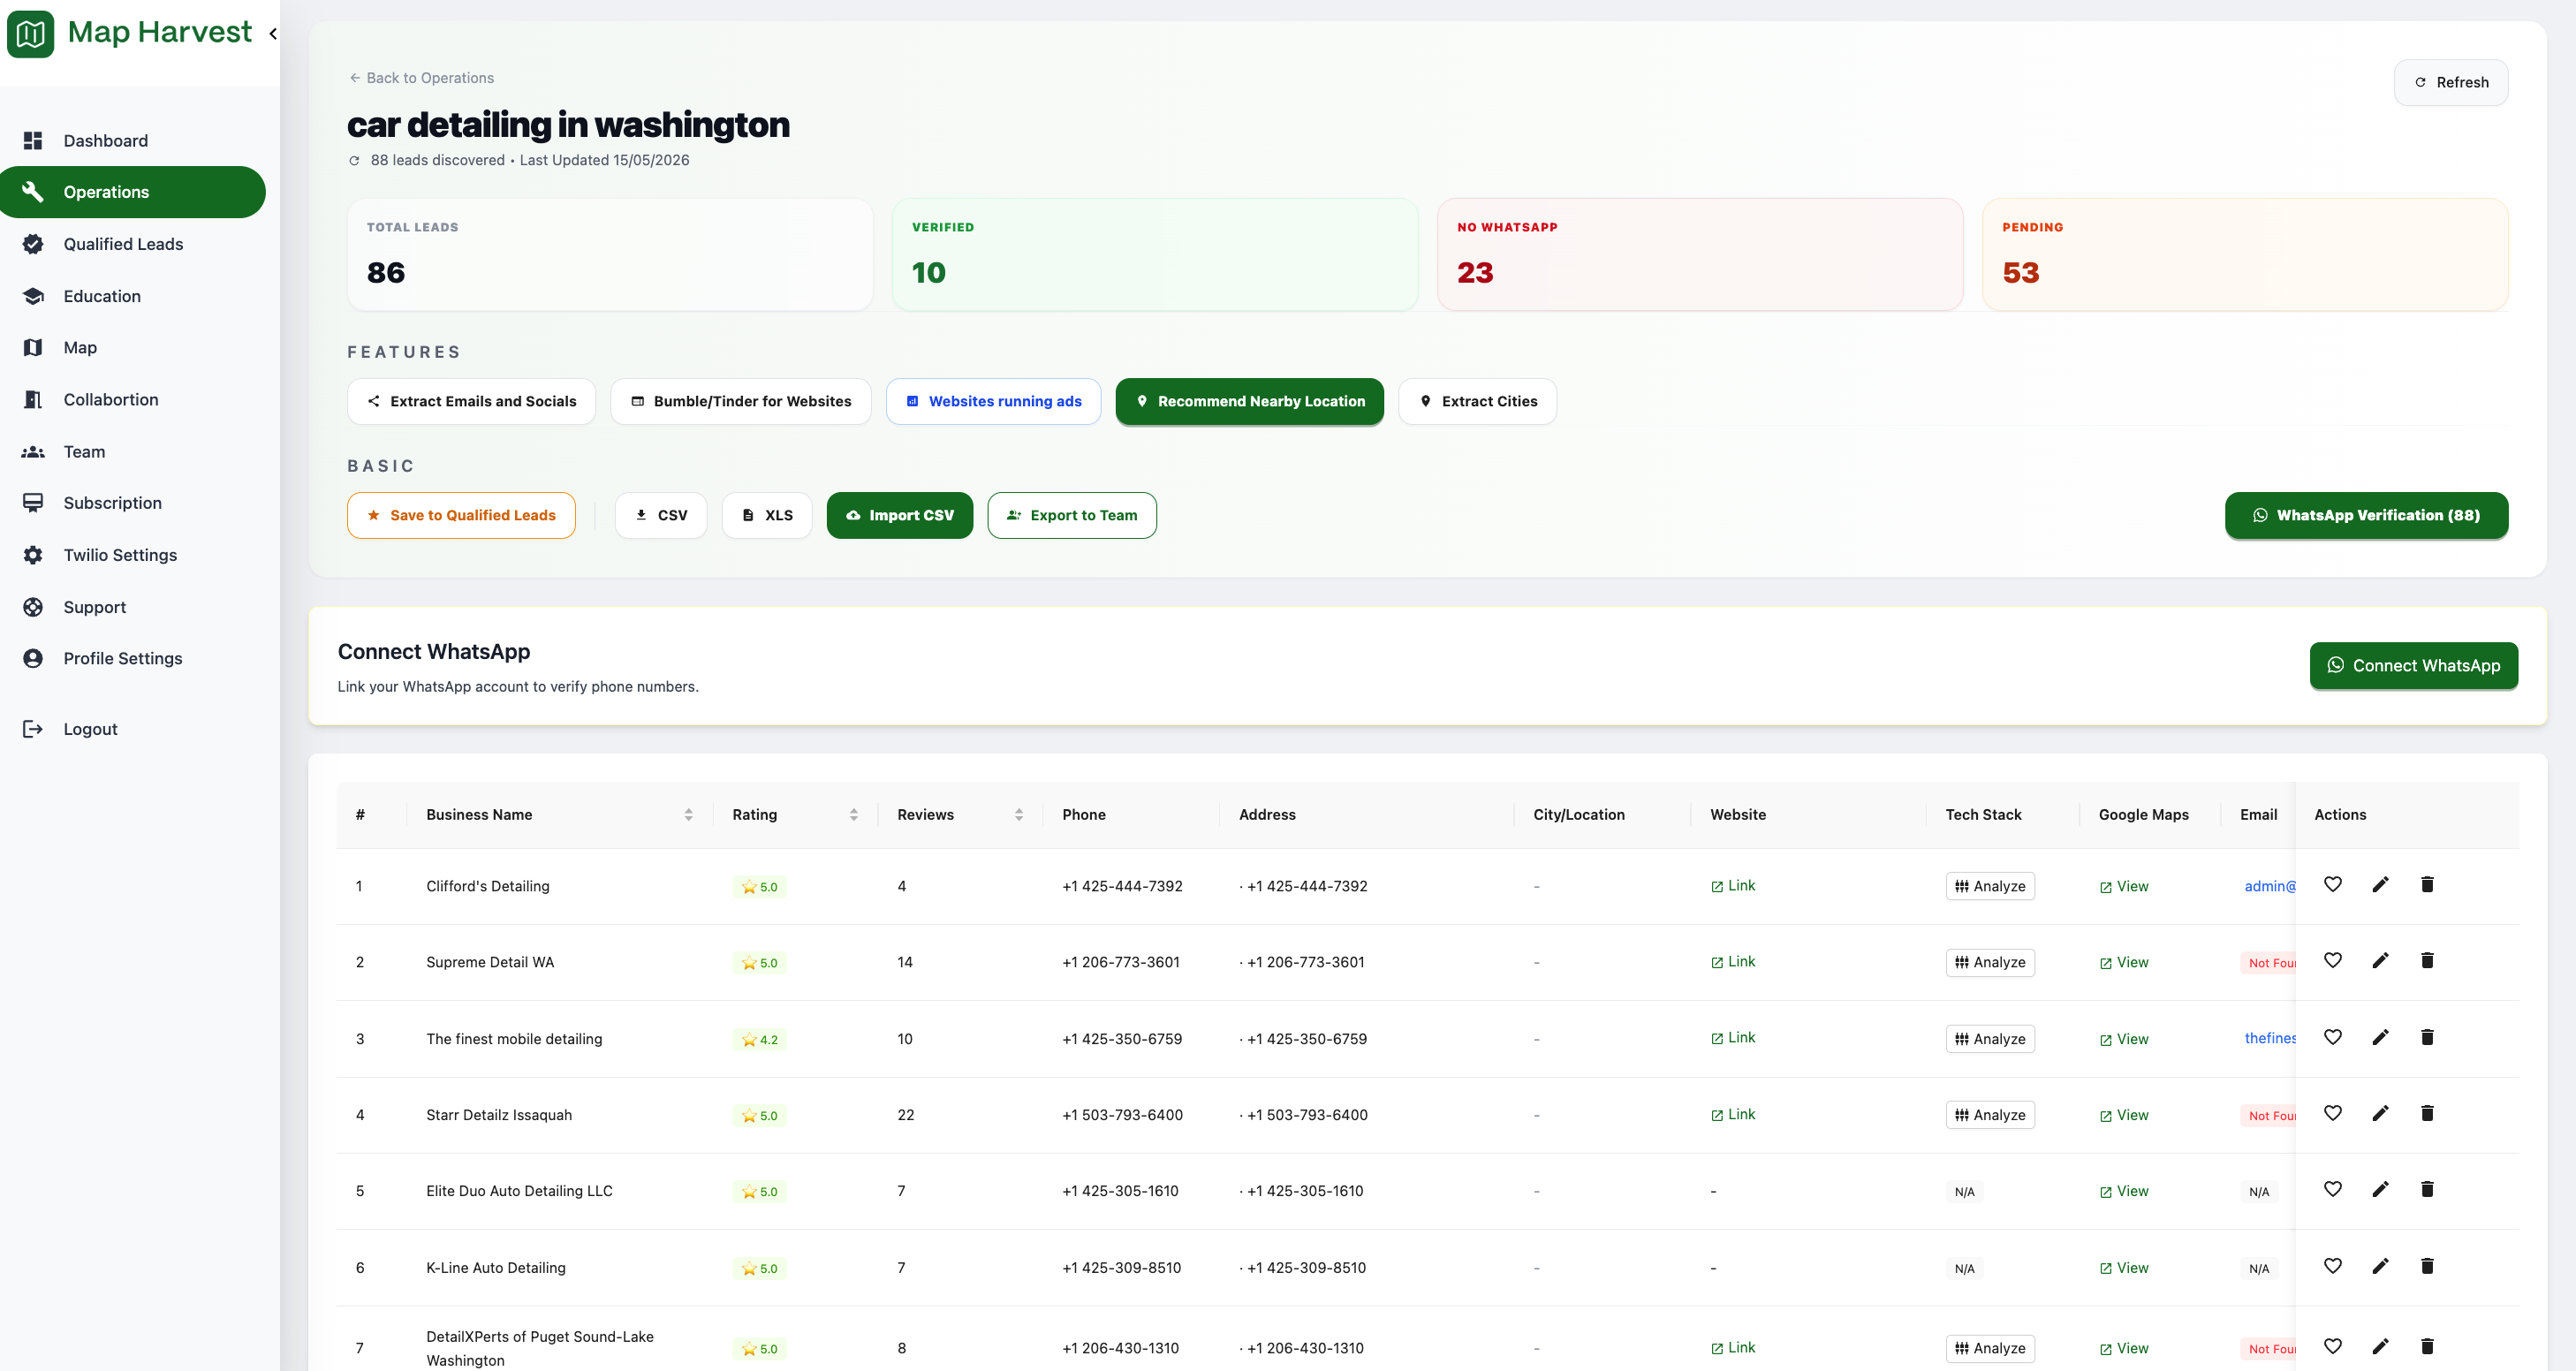The height and width of the screenshot is (1371, 2576).
Task: Select Operations in the sidebar
Action: [x=133, y=192]
